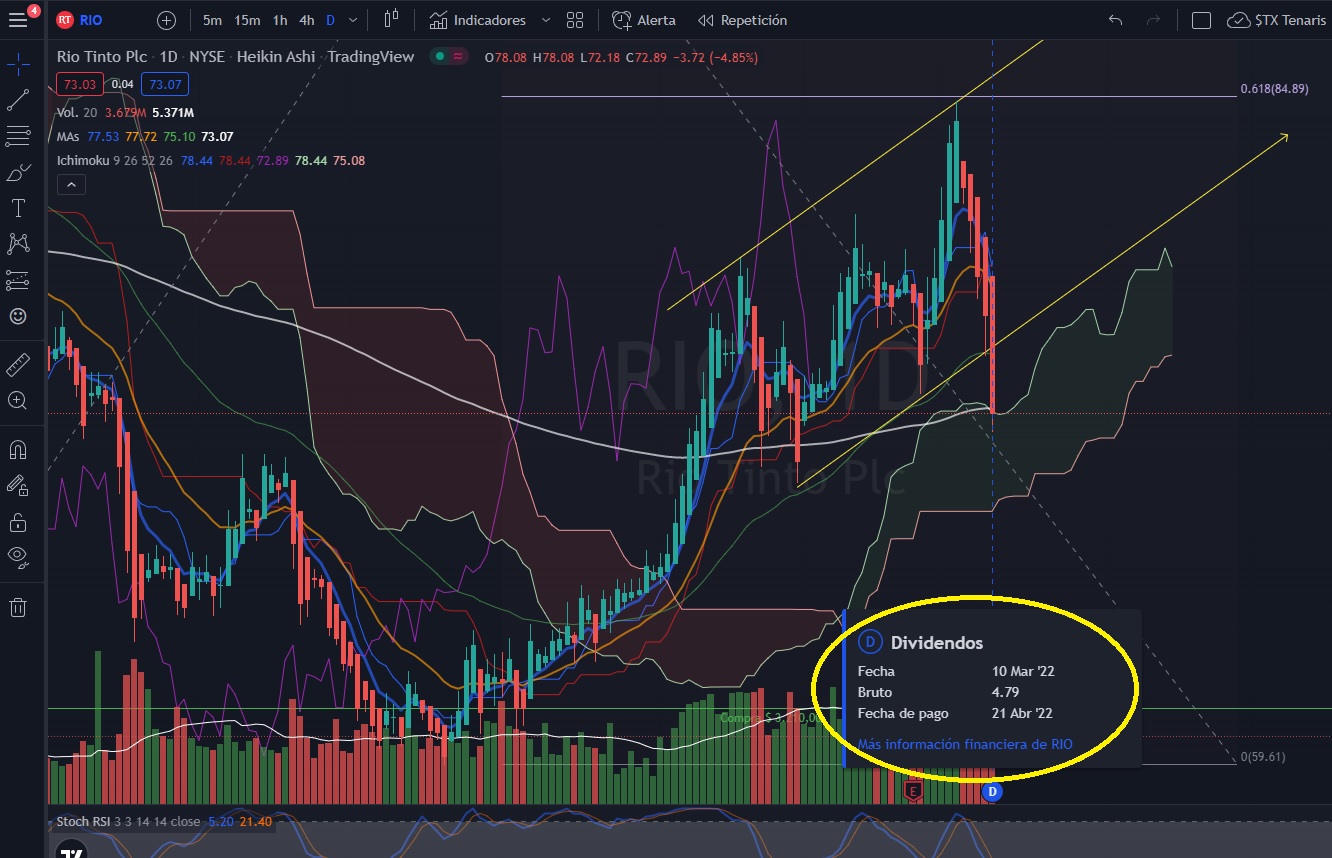Redo the chart action
The width and height of the screenshot is (1332, 858).
coord(1153,20)
